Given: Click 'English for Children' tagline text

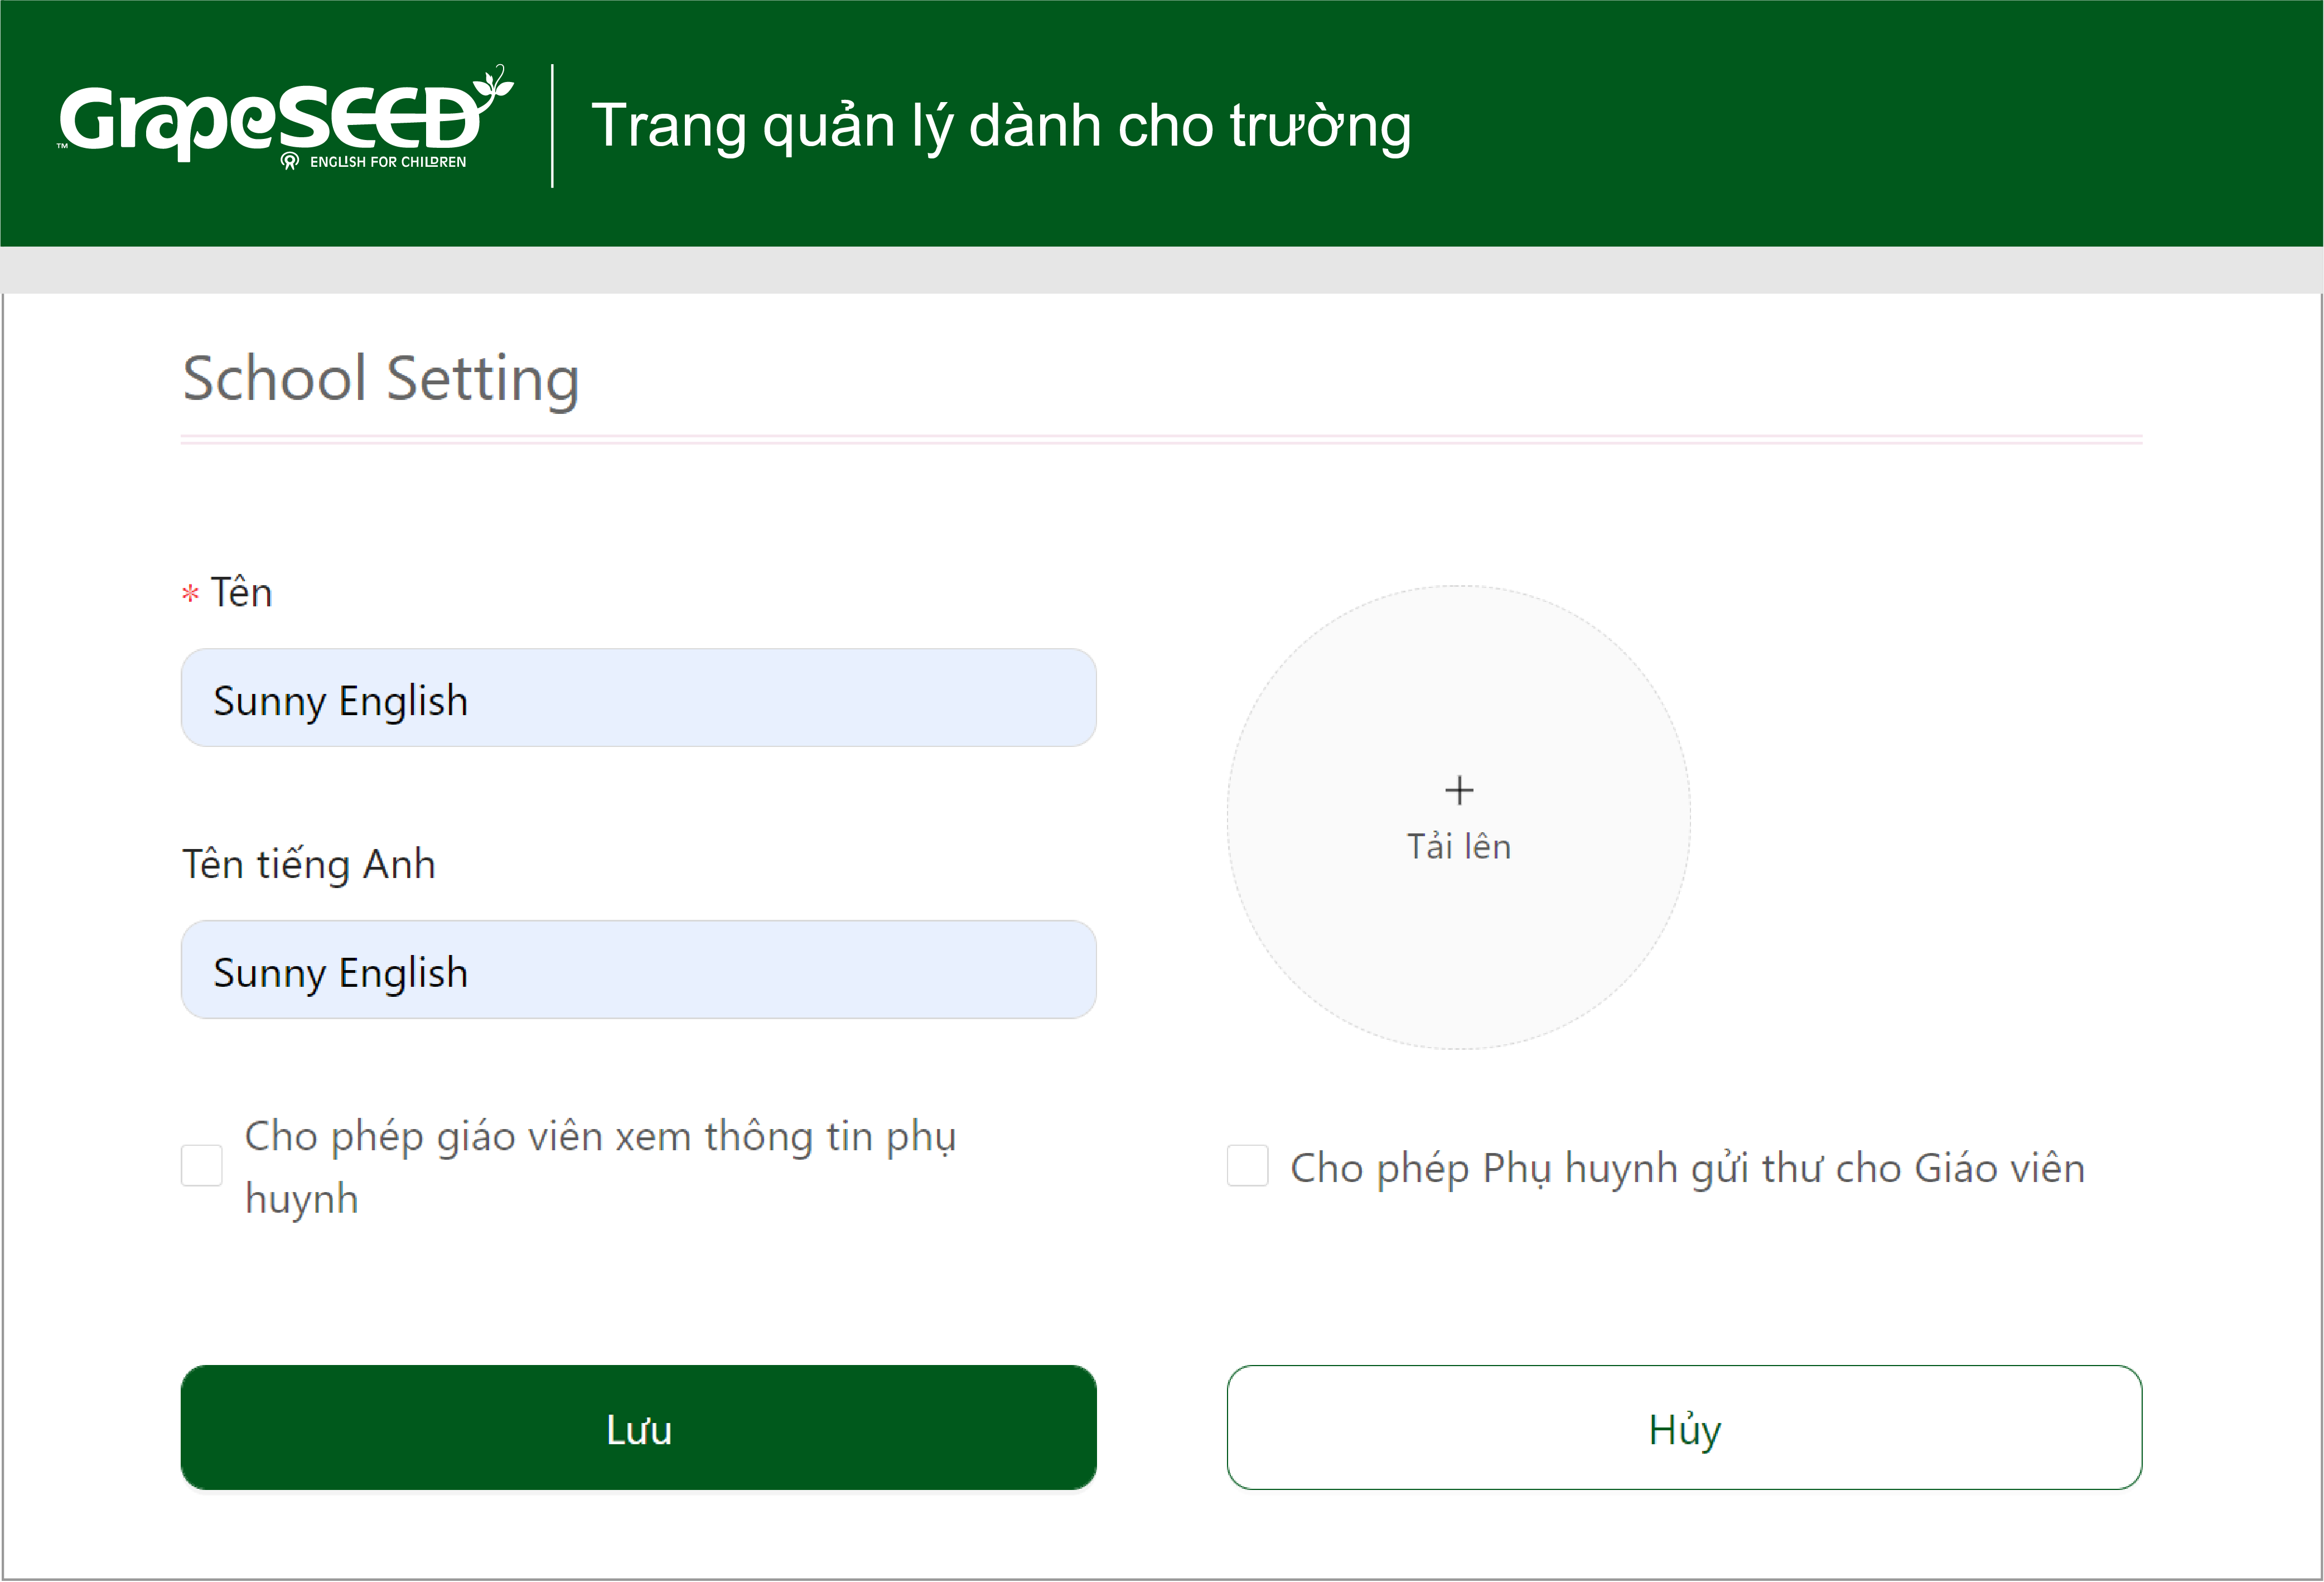Looking at the screenshot, I should coord(388,162).
